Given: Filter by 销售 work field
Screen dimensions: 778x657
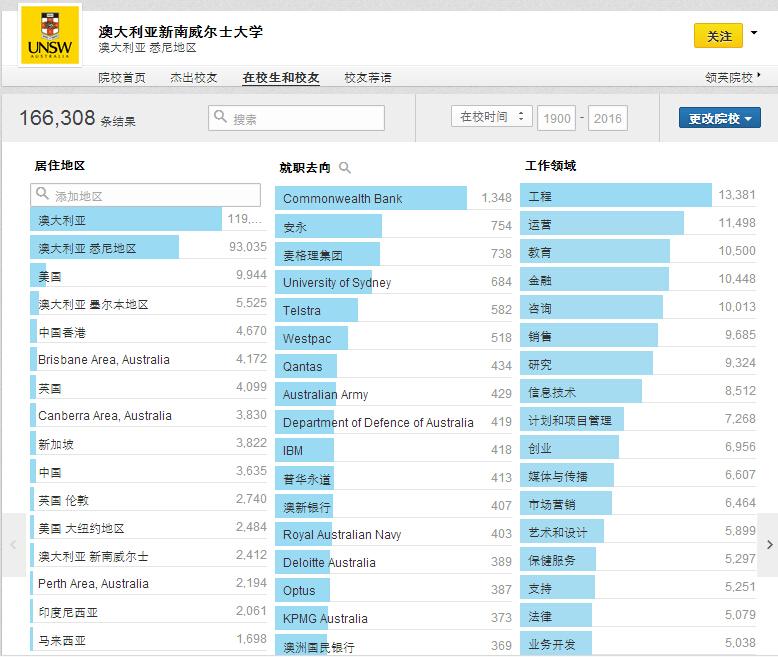Looking at the screenshot, I should [x=638, y=336].
